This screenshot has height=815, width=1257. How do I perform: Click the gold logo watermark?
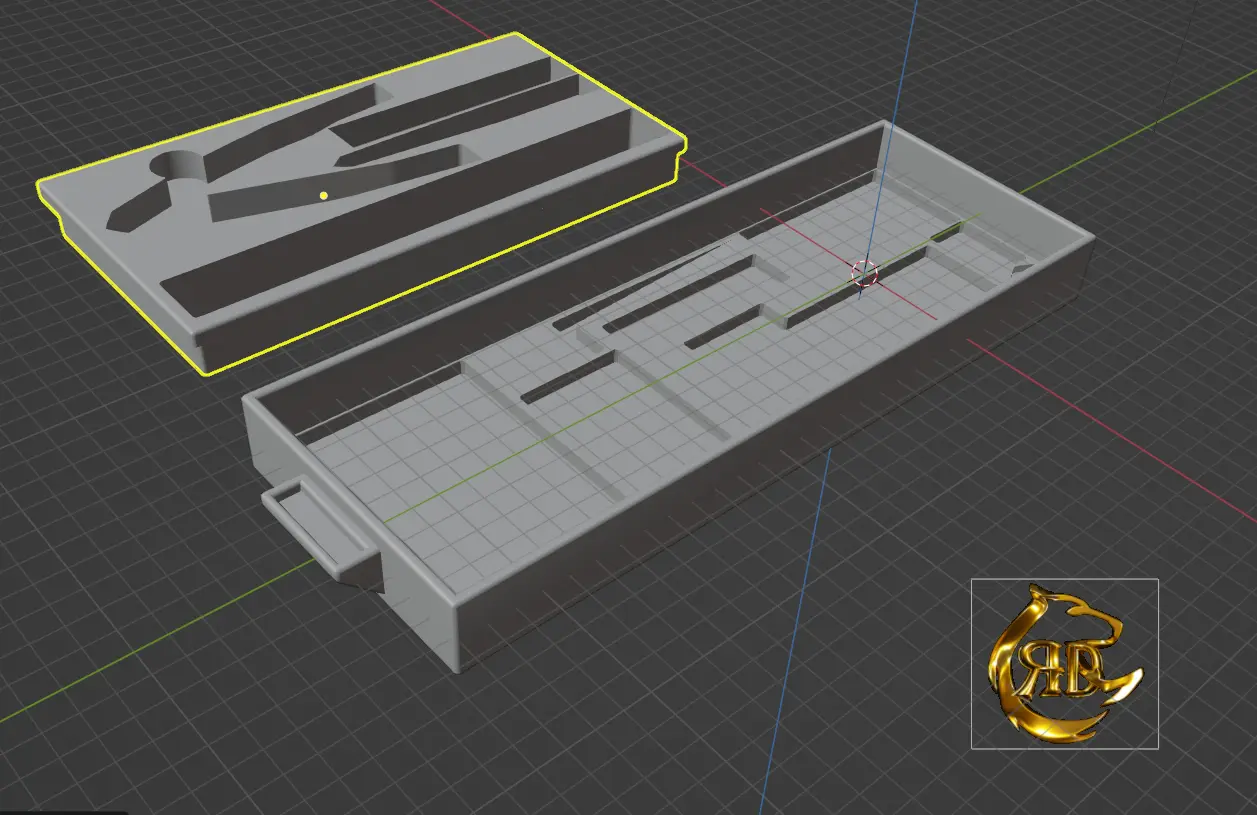(x=1064, y=663)
